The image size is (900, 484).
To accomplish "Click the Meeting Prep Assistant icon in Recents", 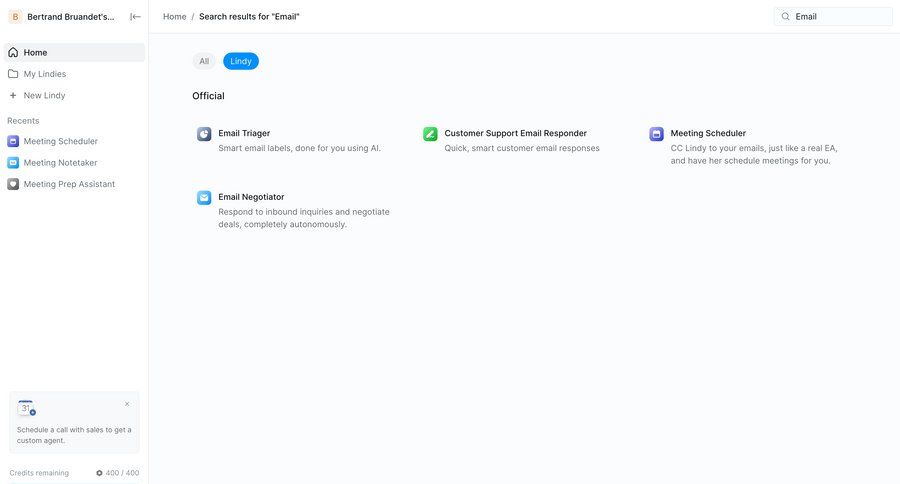I will pyautogui.click(x=13, y=184).
